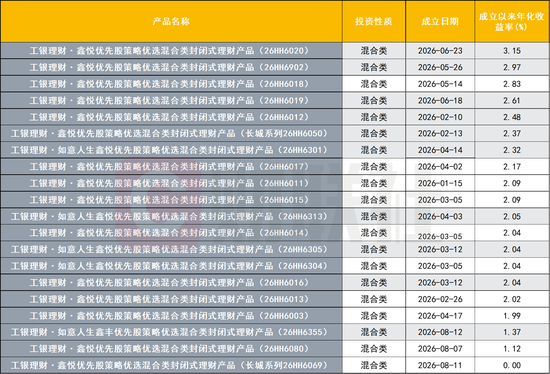Click the yield value 1.99
Screen dimensions: 550x374
tap(512, 316)
